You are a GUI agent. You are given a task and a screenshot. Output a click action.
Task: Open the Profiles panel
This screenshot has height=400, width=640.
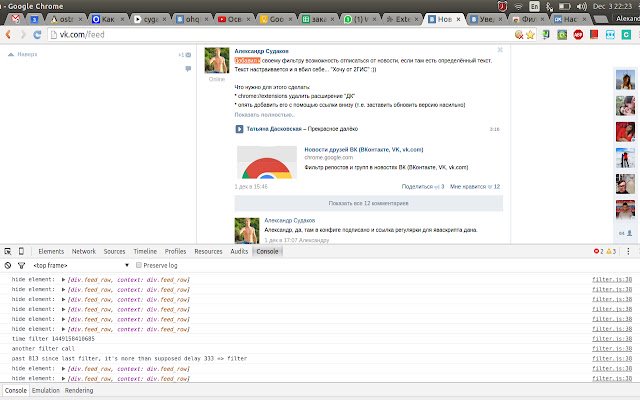175,251
